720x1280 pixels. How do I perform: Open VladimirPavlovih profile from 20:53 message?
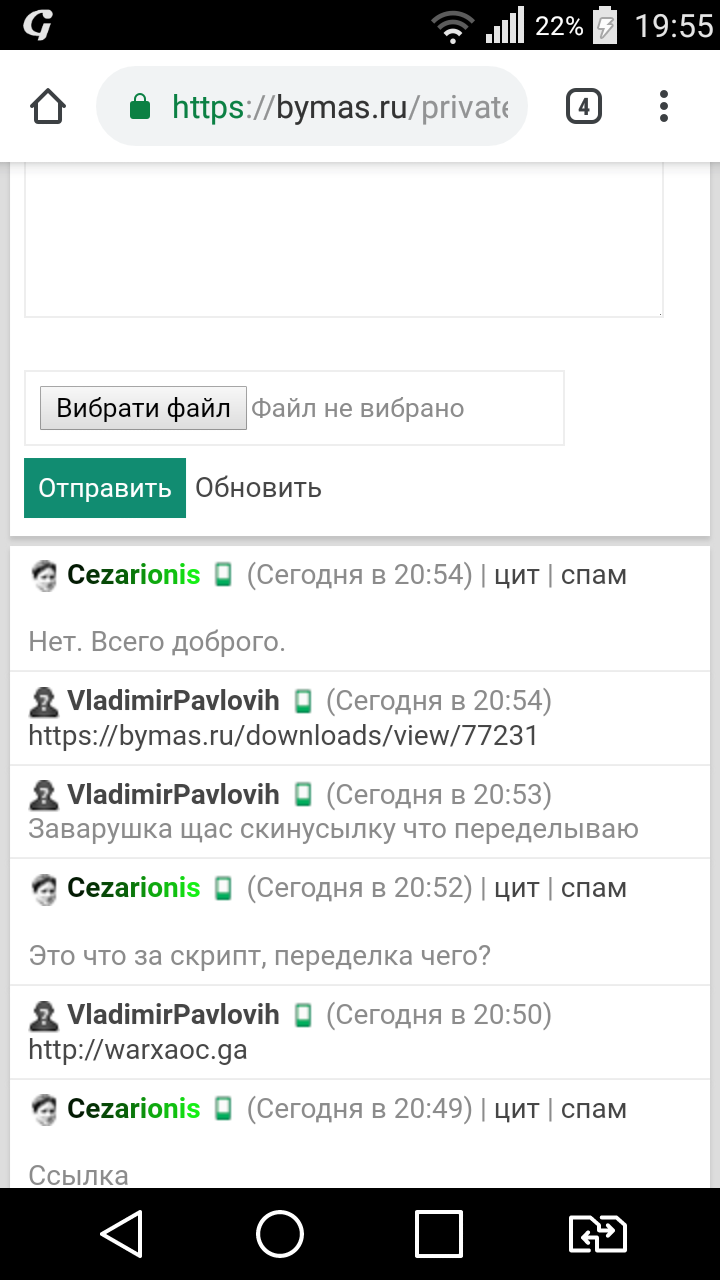tap(173, 795)
